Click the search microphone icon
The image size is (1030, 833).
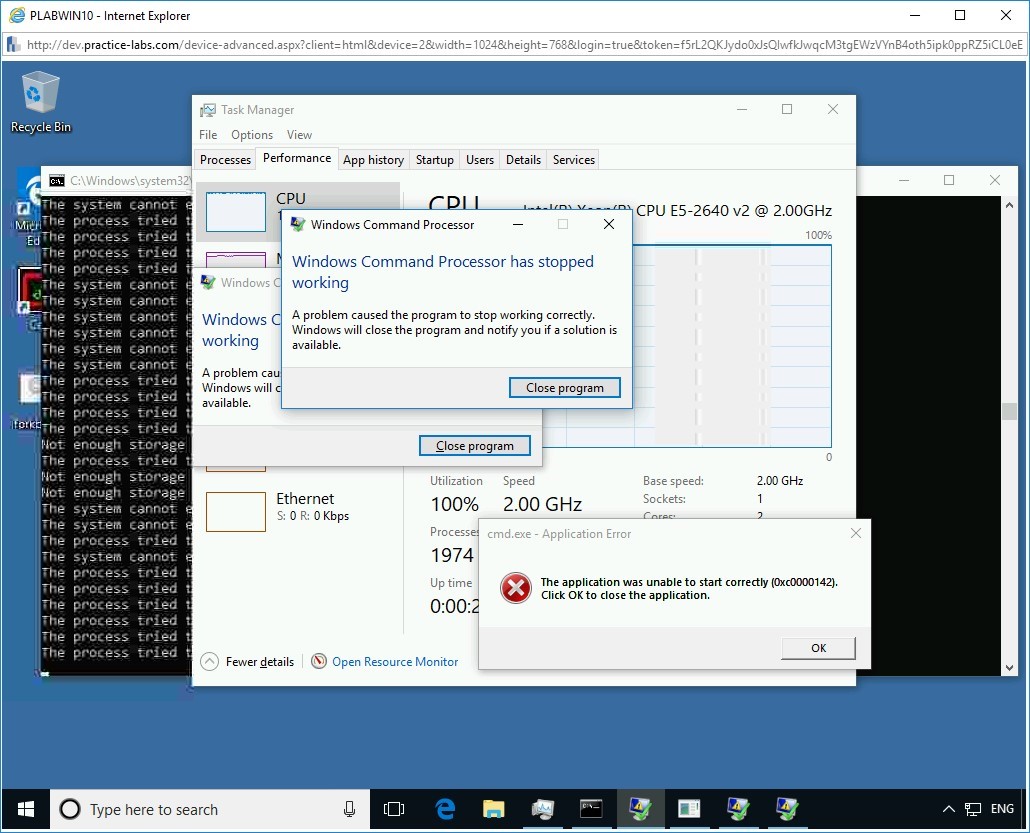(347, 809)
